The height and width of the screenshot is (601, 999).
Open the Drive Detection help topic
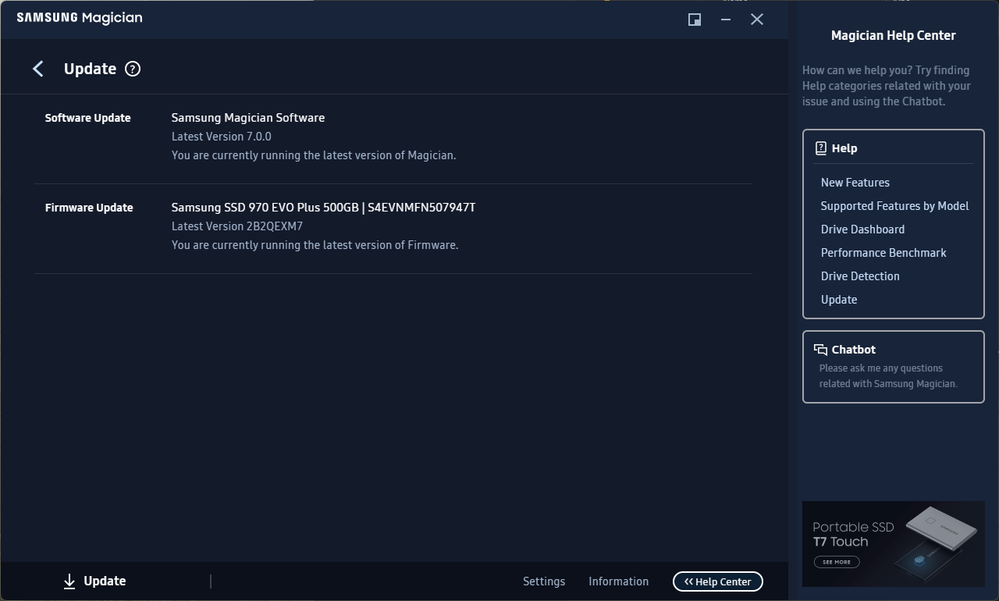pos(860,276)
